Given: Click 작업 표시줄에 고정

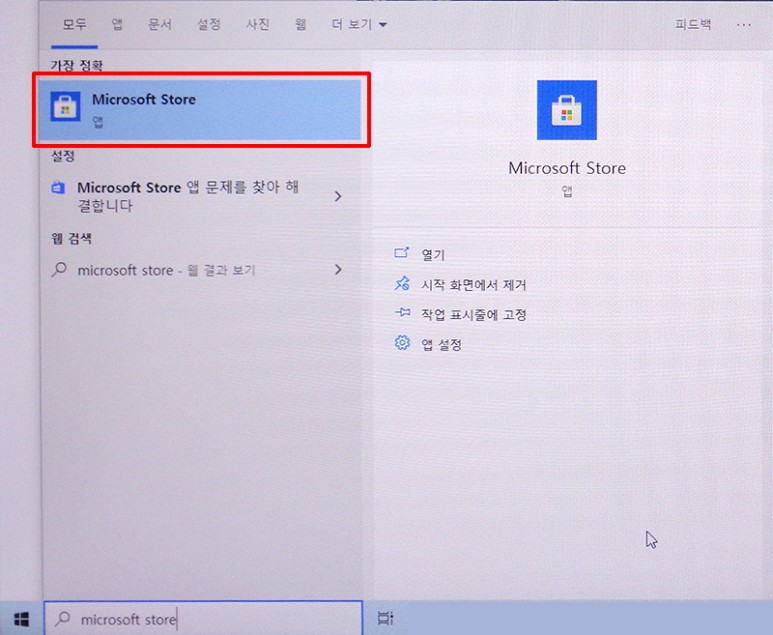Looking at the screenshot, I should pyautogui.click(x=473, y=314).
